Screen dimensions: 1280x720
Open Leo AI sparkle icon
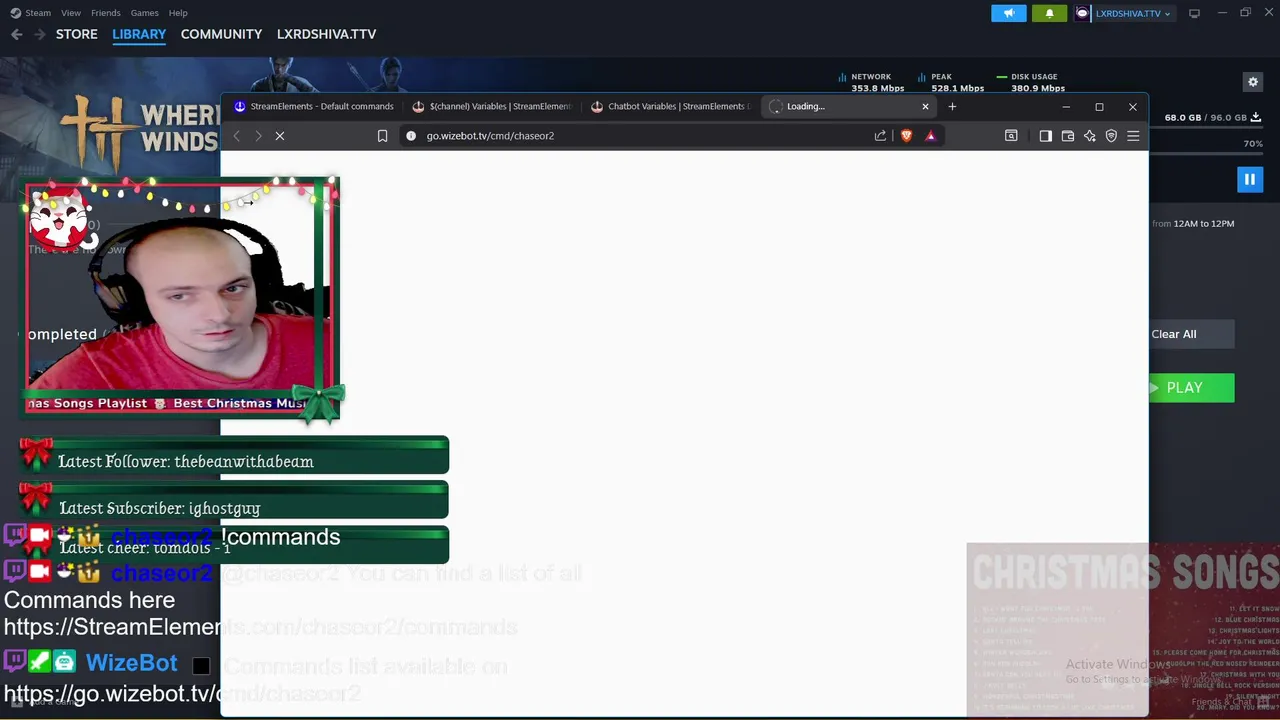tap(1089, 136)
